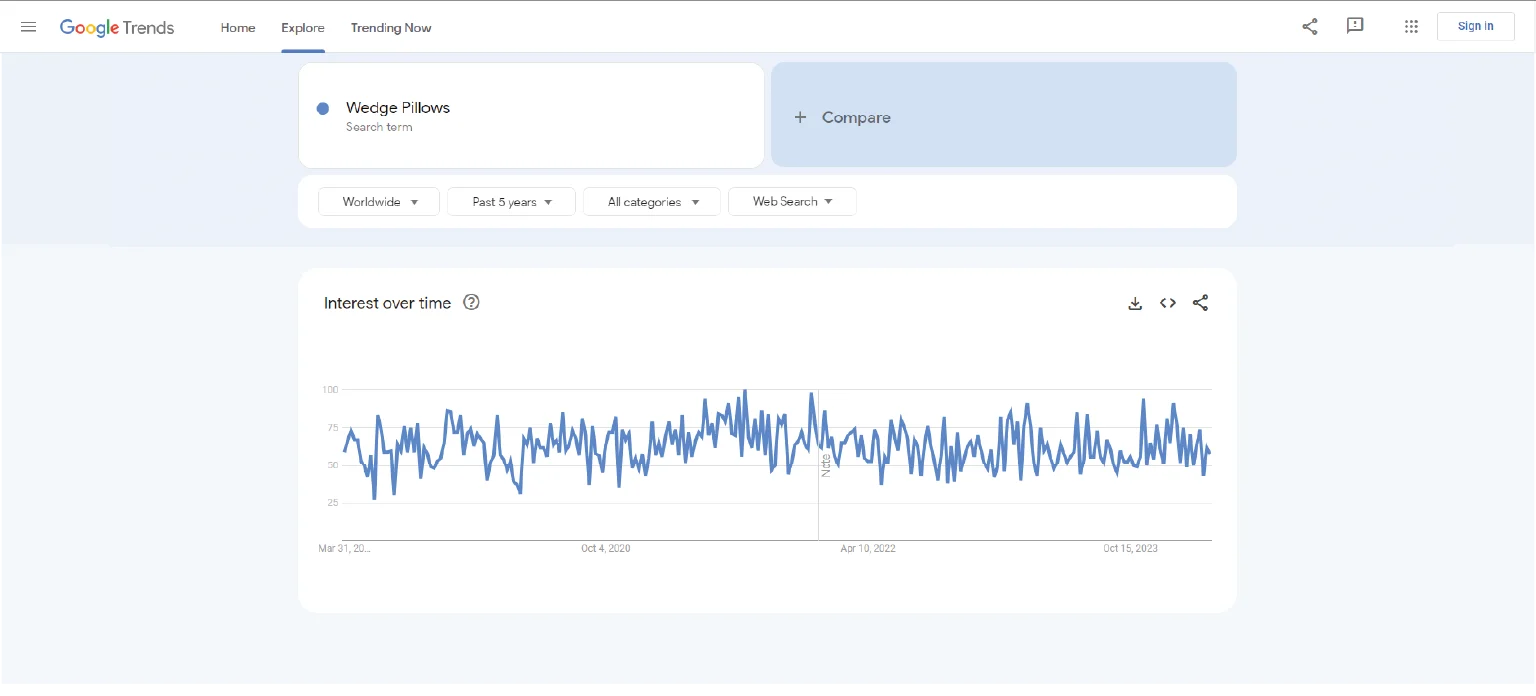The height and width of the screenshot is (696, 1536).
Task: Edit the Wedge Pillows search term
Action: (x=398, y=108)
